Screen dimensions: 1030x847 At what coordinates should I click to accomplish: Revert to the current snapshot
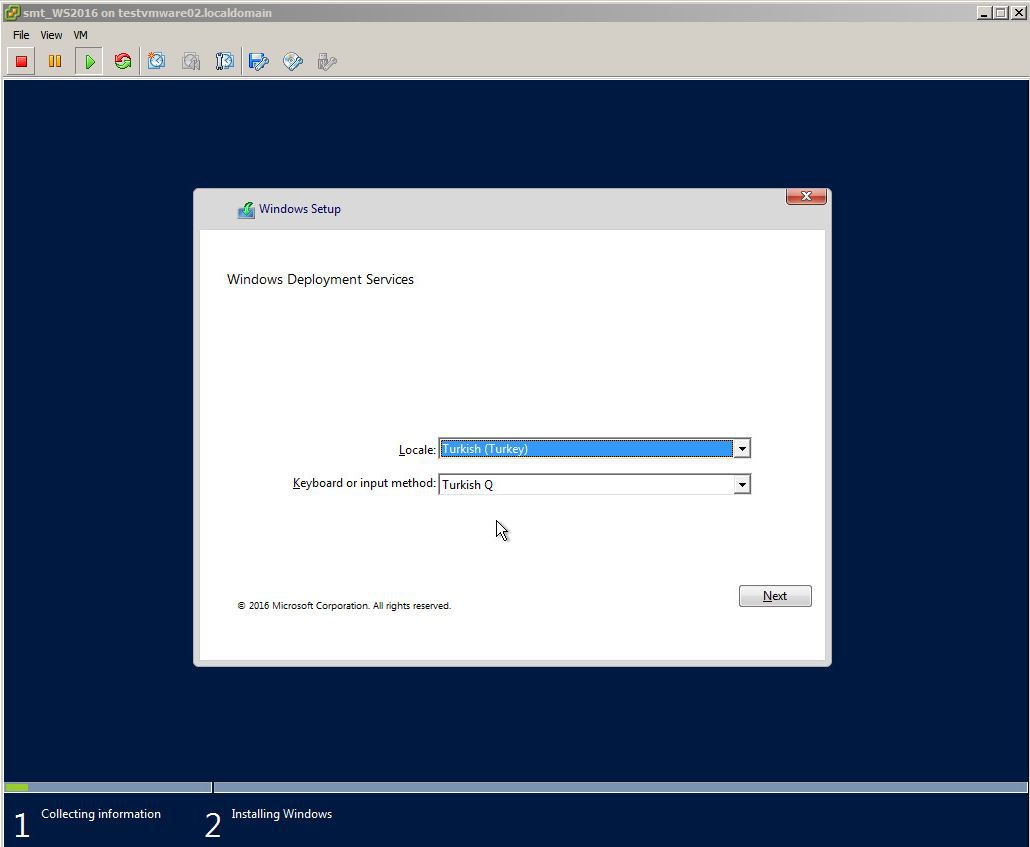190,61
